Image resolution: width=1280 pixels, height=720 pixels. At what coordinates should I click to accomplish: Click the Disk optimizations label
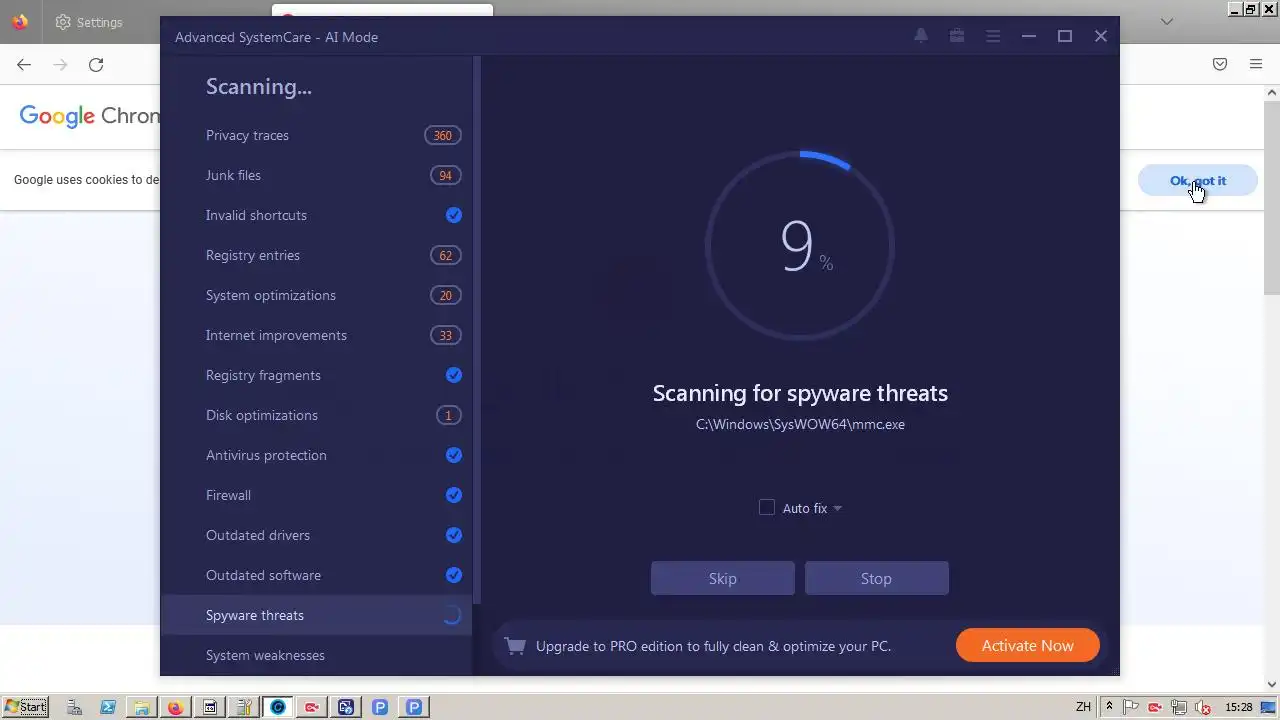point(262,415)
